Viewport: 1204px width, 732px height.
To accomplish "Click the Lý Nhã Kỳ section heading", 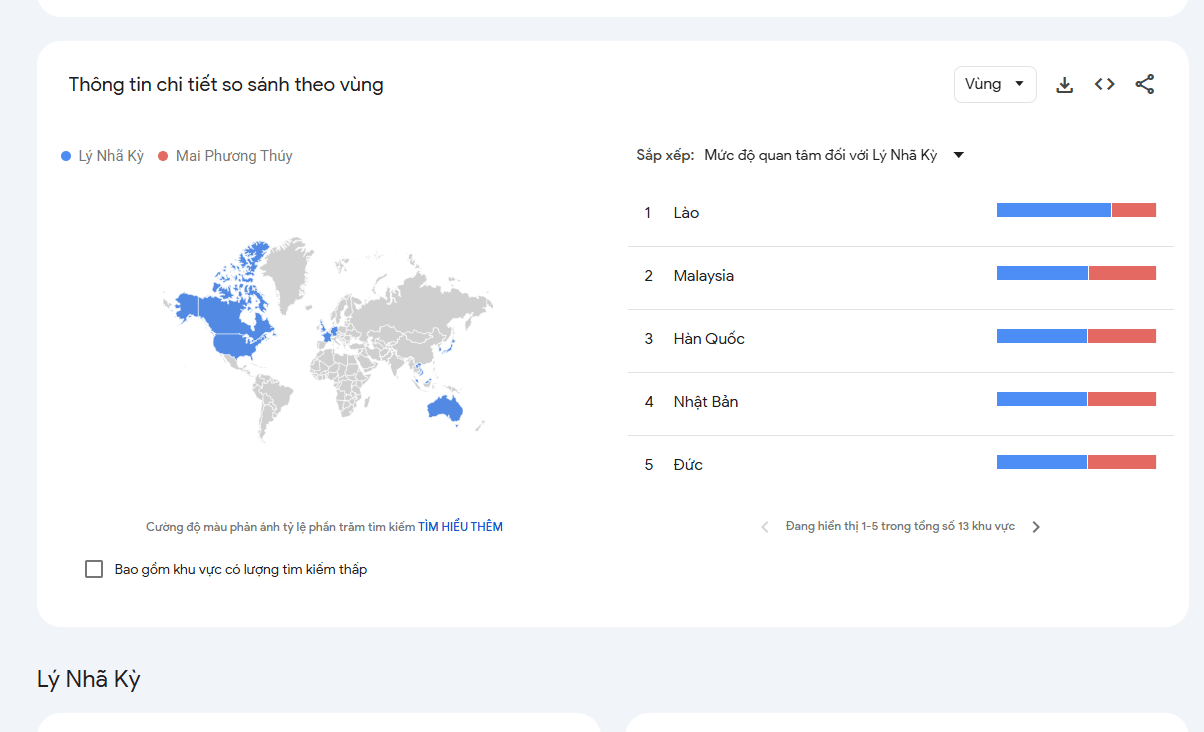I will 89,680.
